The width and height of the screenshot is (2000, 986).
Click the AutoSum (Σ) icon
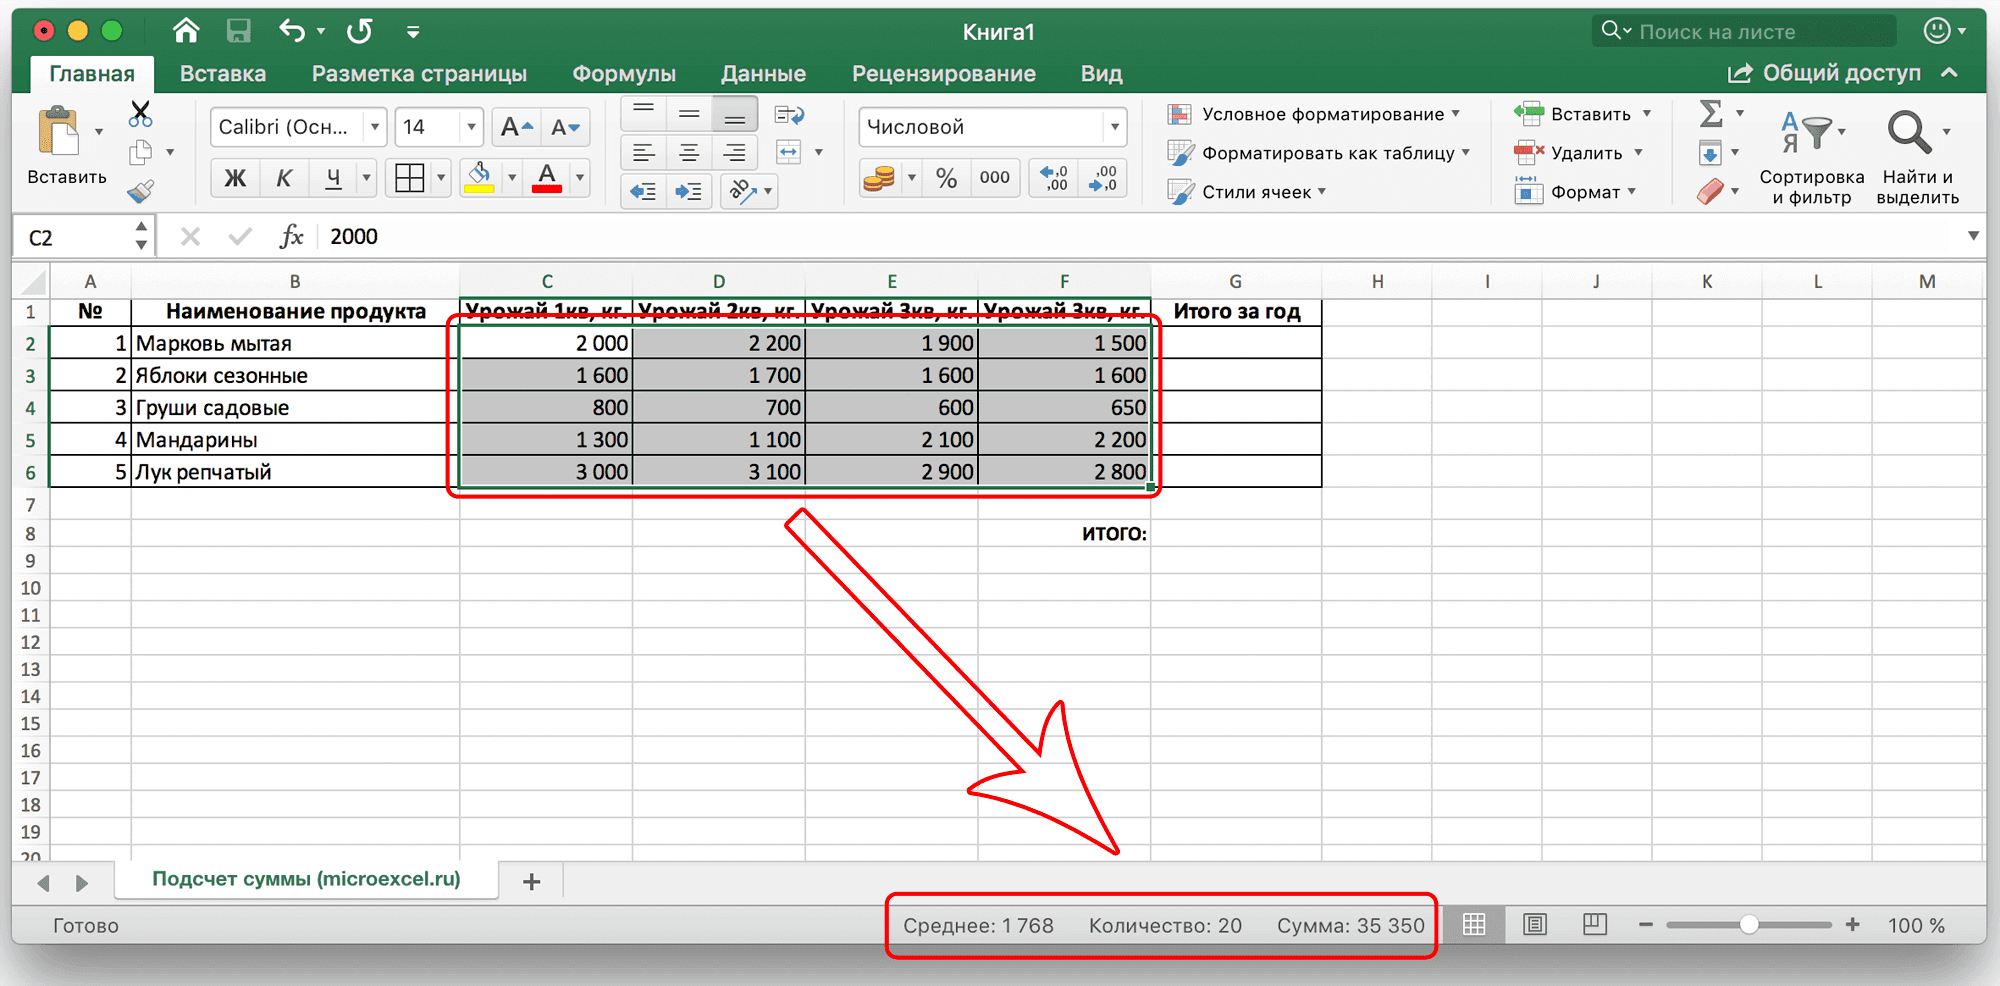(1714, 114)
